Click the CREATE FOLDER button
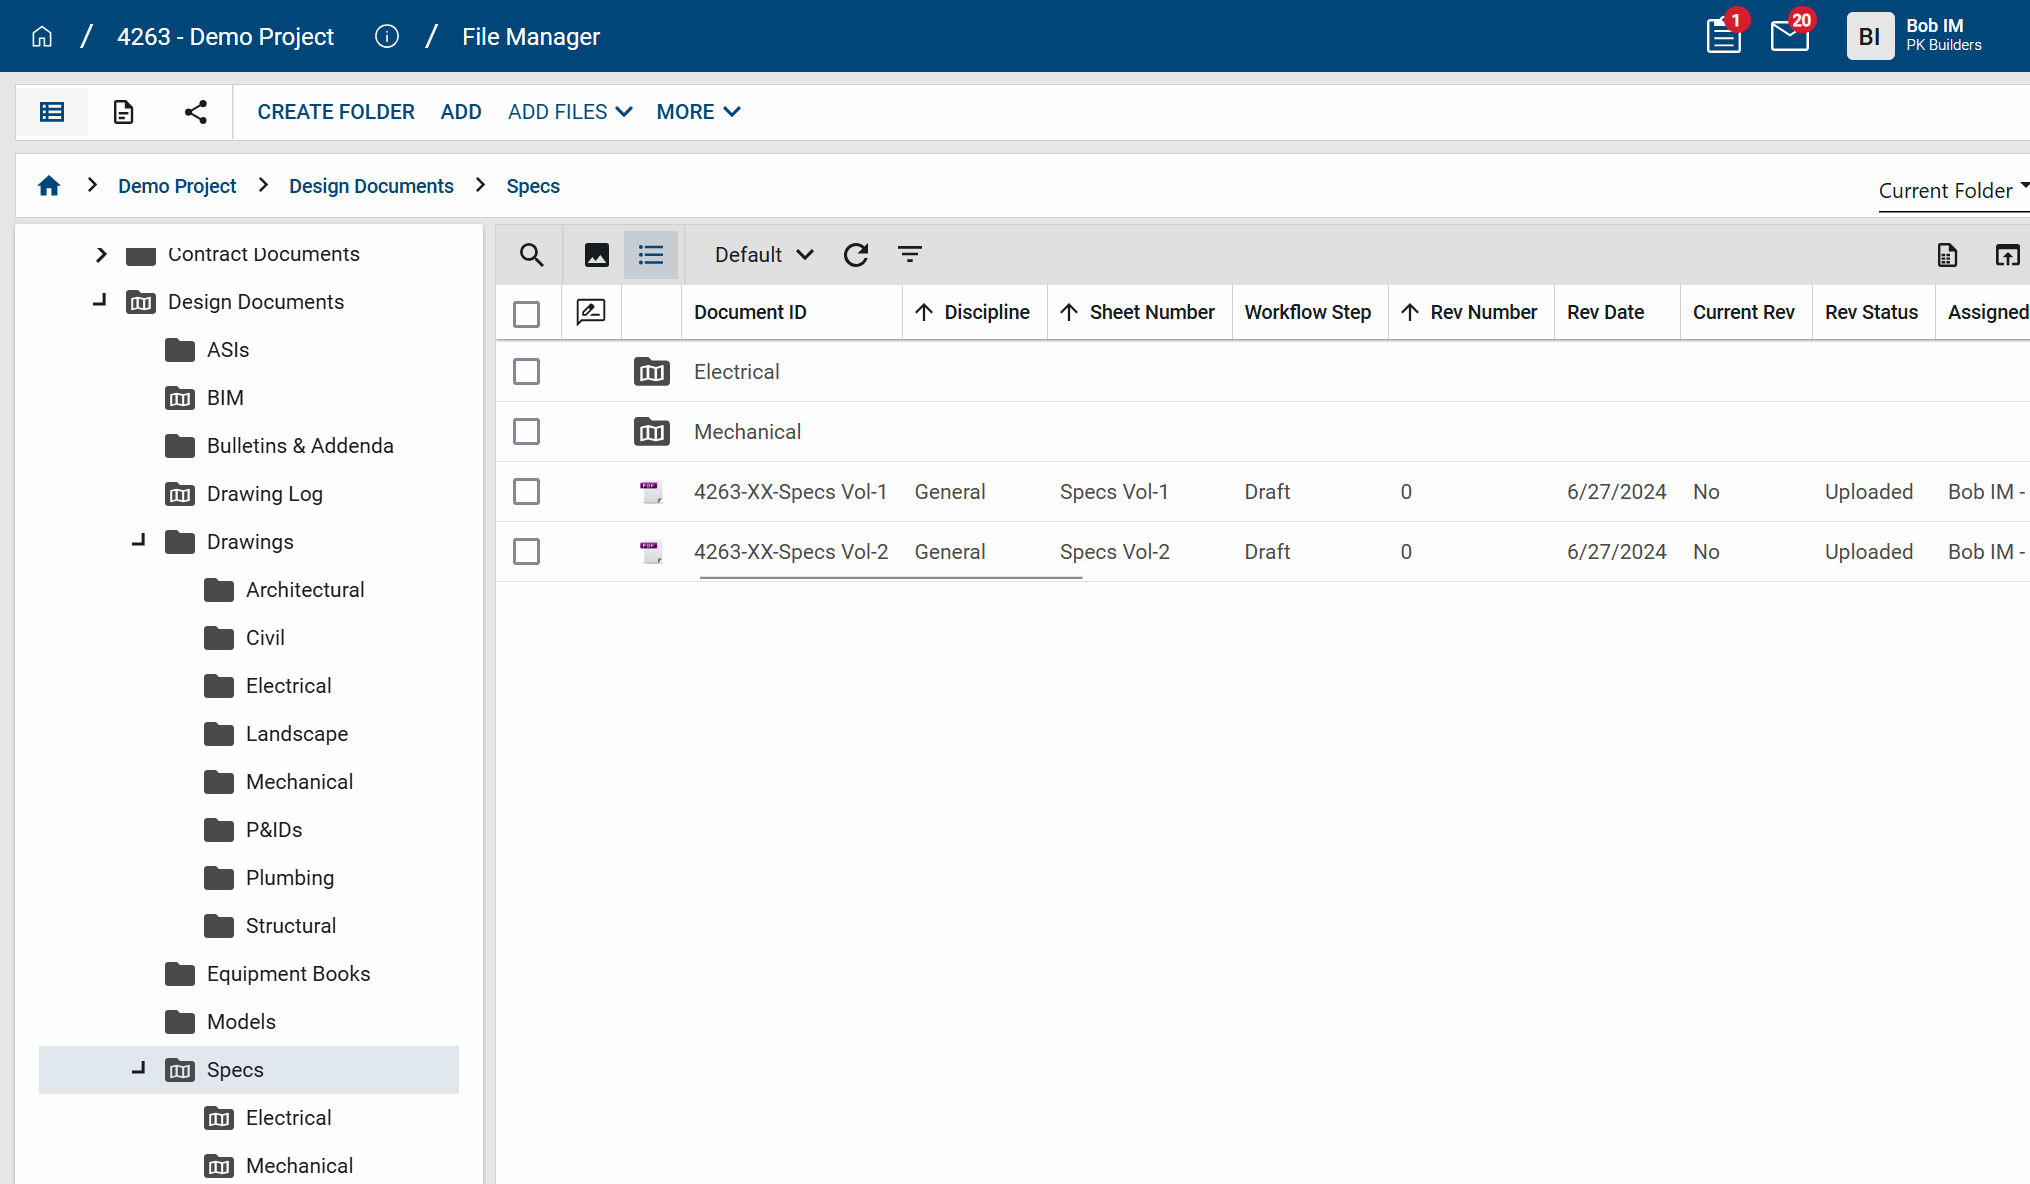This screenshot has width=2030, height=1184. [x=336, y=112]
